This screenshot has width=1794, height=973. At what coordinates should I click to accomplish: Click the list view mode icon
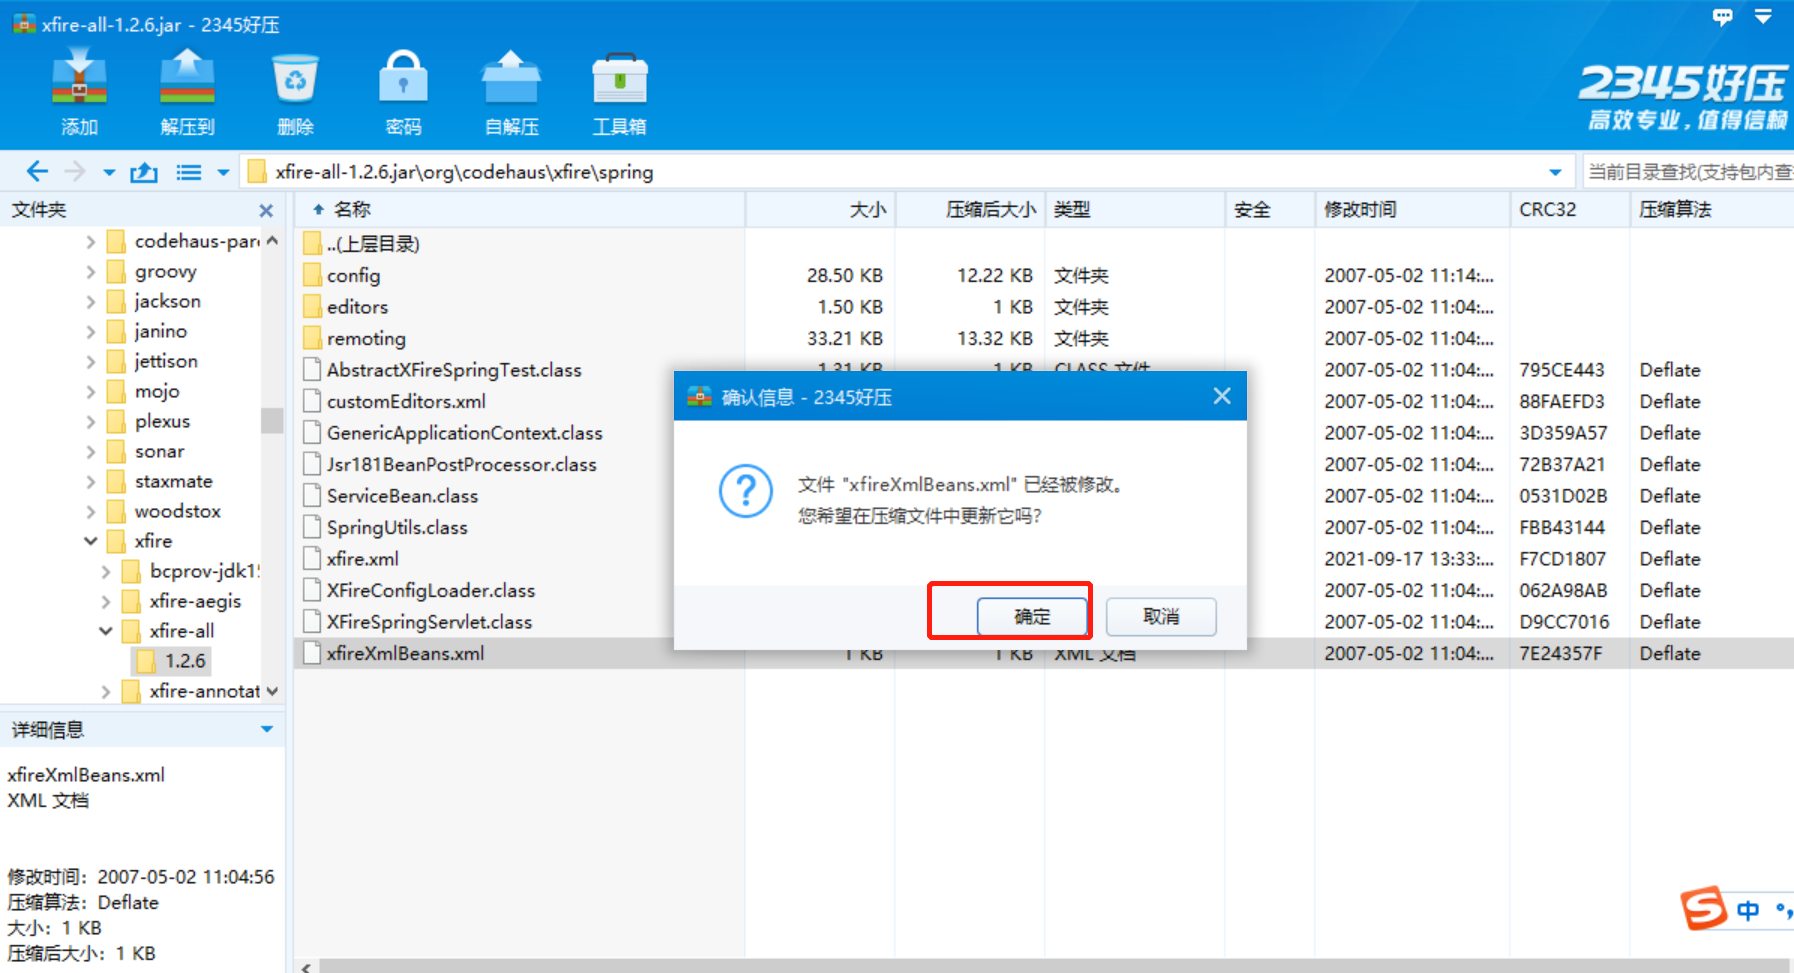(x=189, y=172)
